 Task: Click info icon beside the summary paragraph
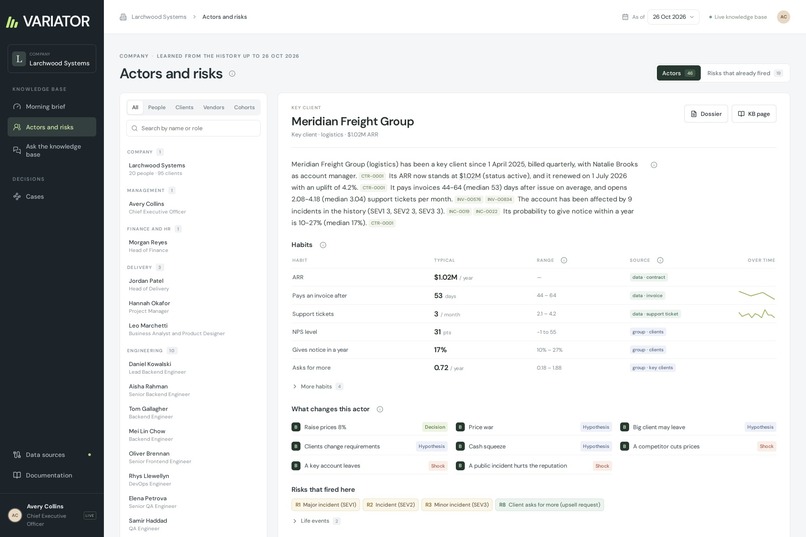[x=654, y=165]
